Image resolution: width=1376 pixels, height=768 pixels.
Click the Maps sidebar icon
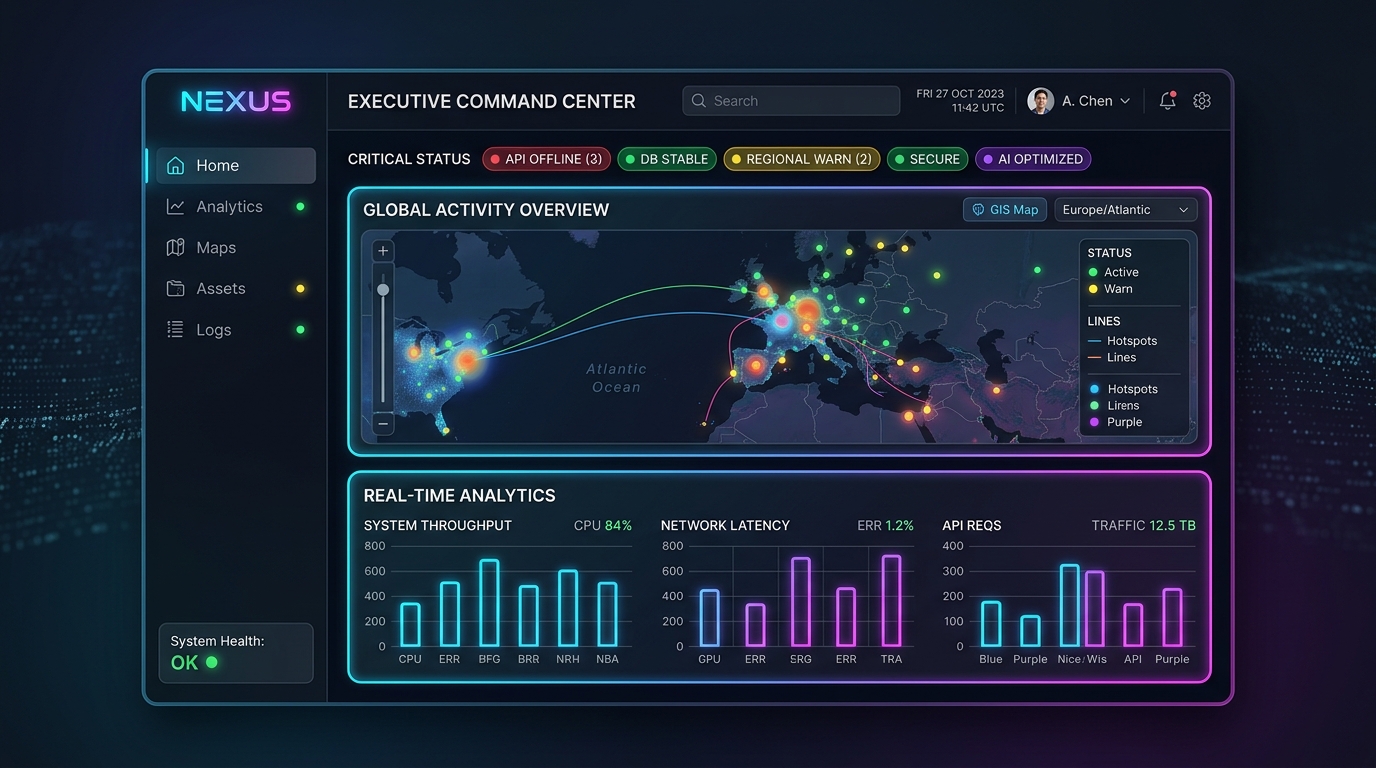click(x=176, y=248)
